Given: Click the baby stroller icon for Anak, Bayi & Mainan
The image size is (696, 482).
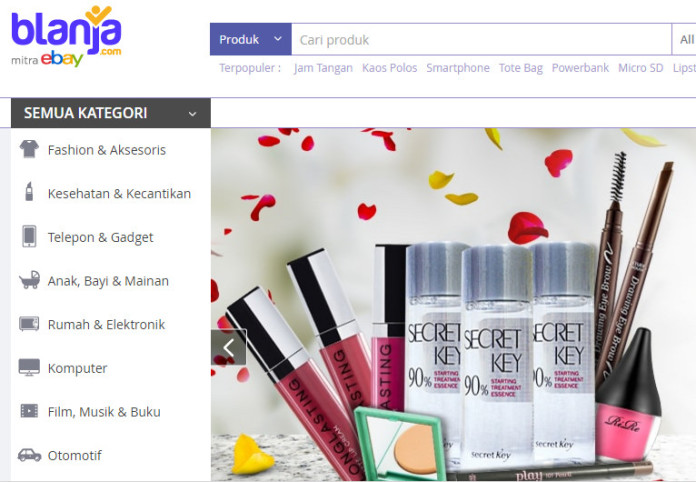Looking at the screenshot, I should click(29, 280).
